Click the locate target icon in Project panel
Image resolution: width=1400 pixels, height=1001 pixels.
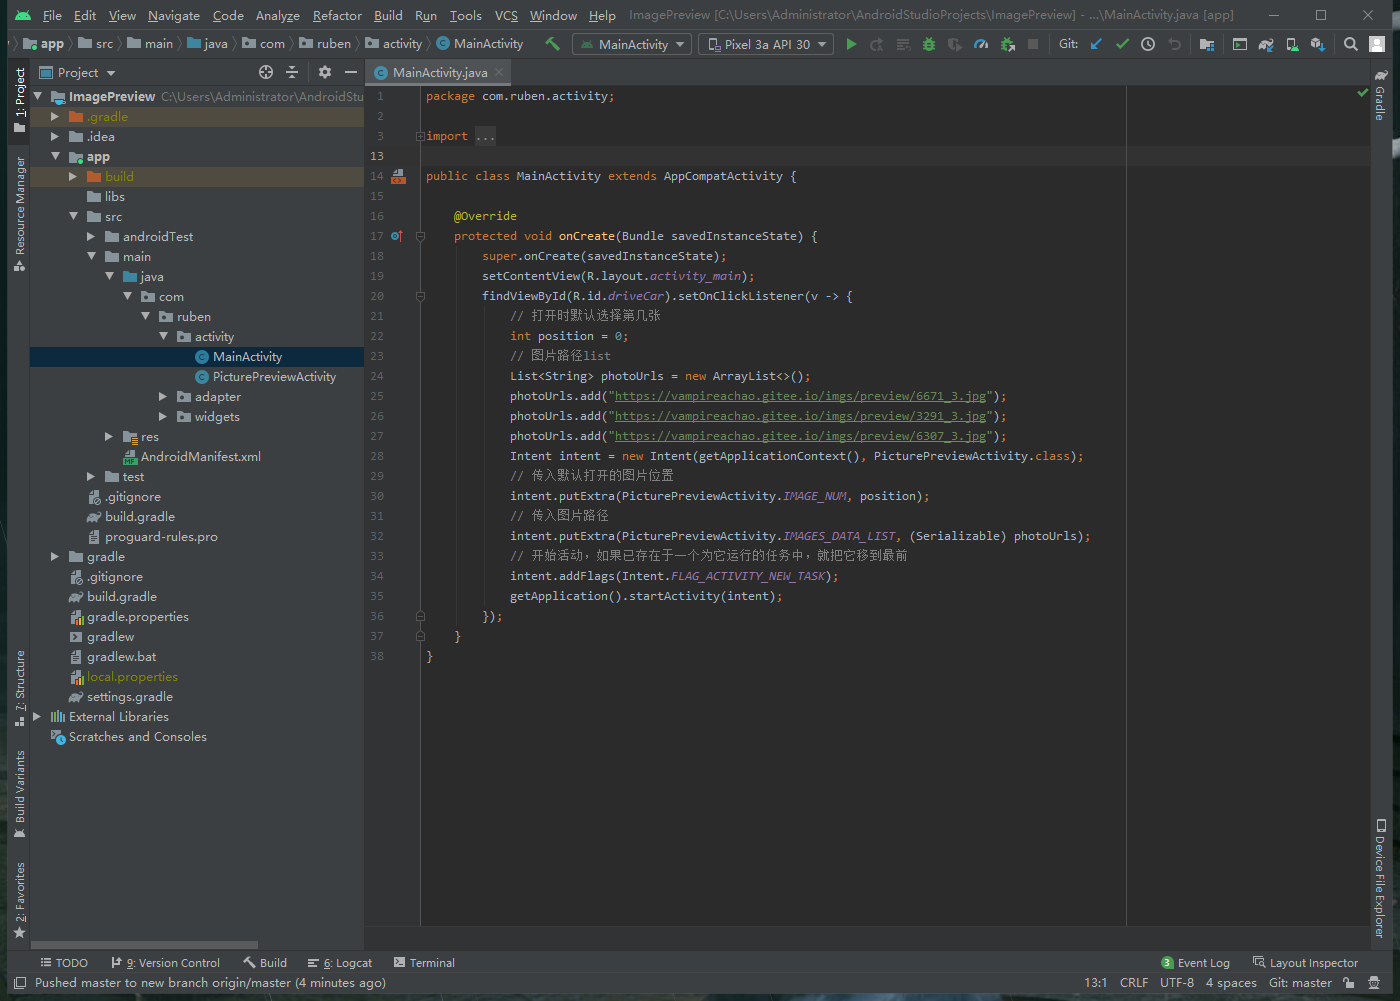[x=266, y=72]
